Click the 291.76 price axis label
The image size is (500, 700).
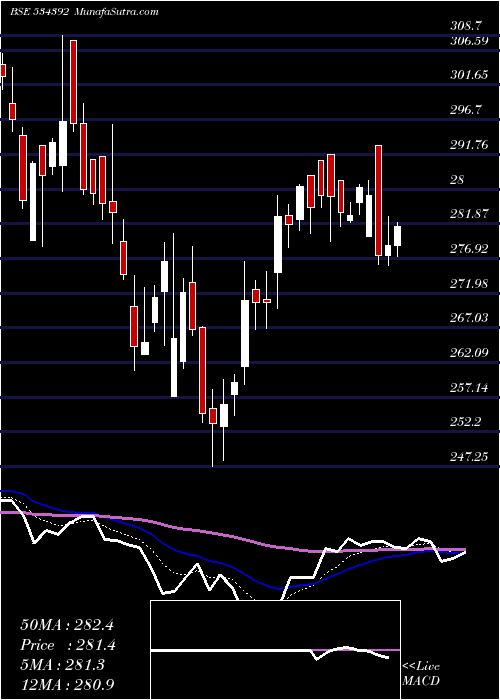(x=469, y=144)
